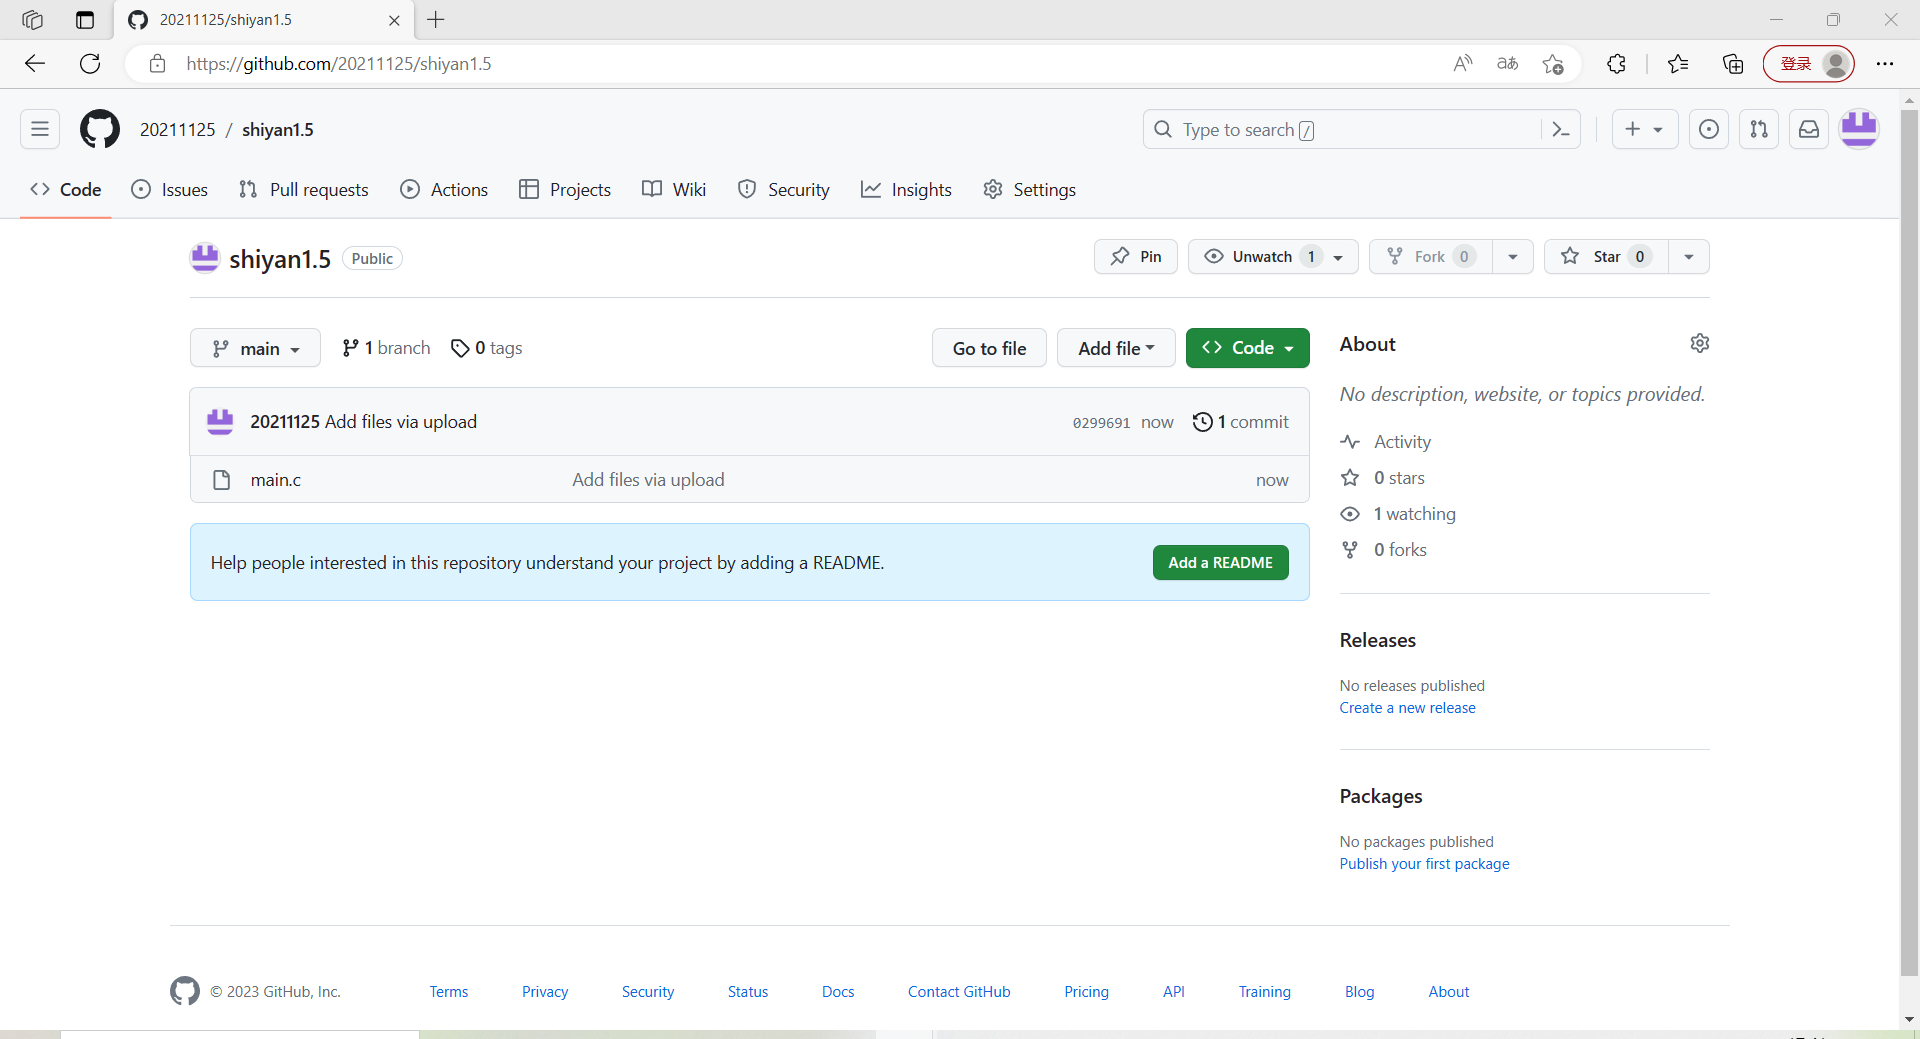The width and height of the screenshot is (1920, 1039).
Task: Expand the Add file dropdown
Action: coord(1116,348)
